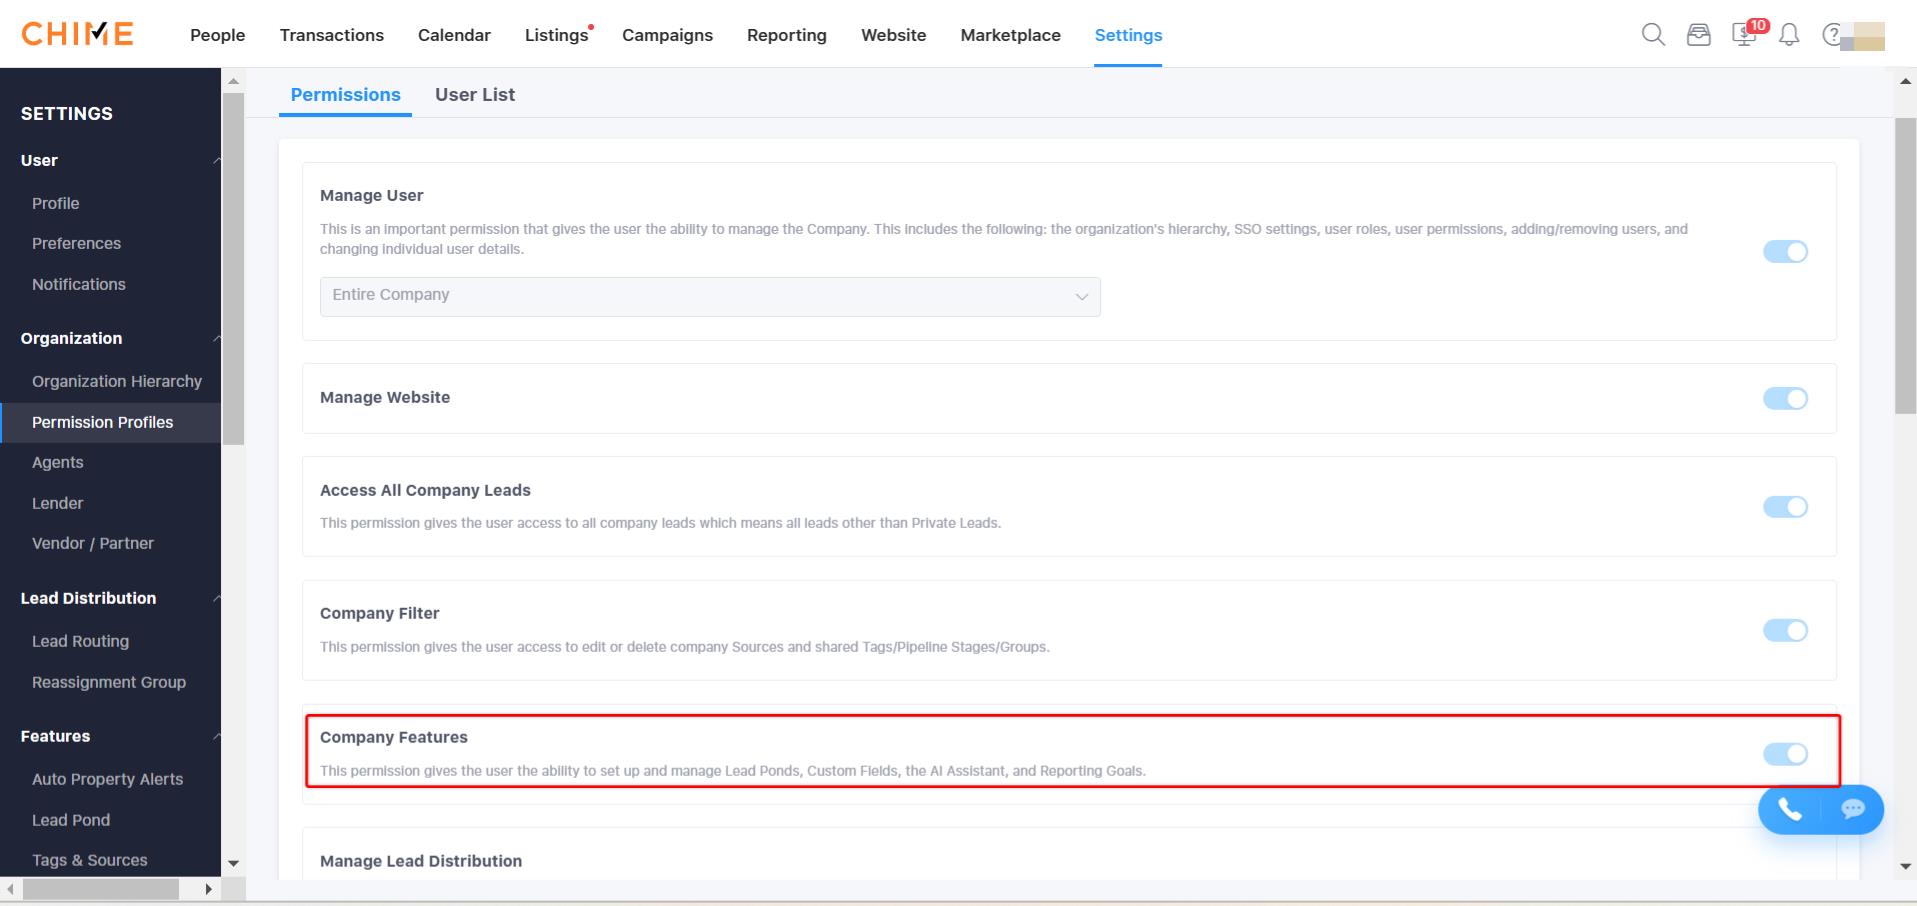Open the Transactions menu
The image size is (1917, 906).
(x=331, y=35)
